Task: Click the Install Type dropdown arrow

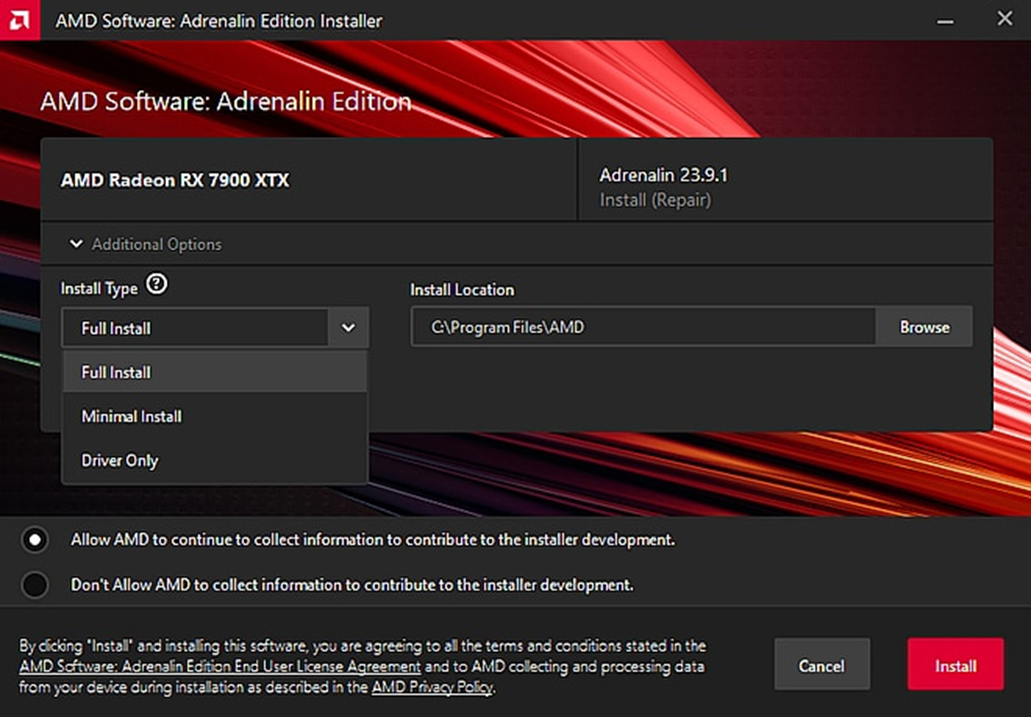Action: coord(348,328)
